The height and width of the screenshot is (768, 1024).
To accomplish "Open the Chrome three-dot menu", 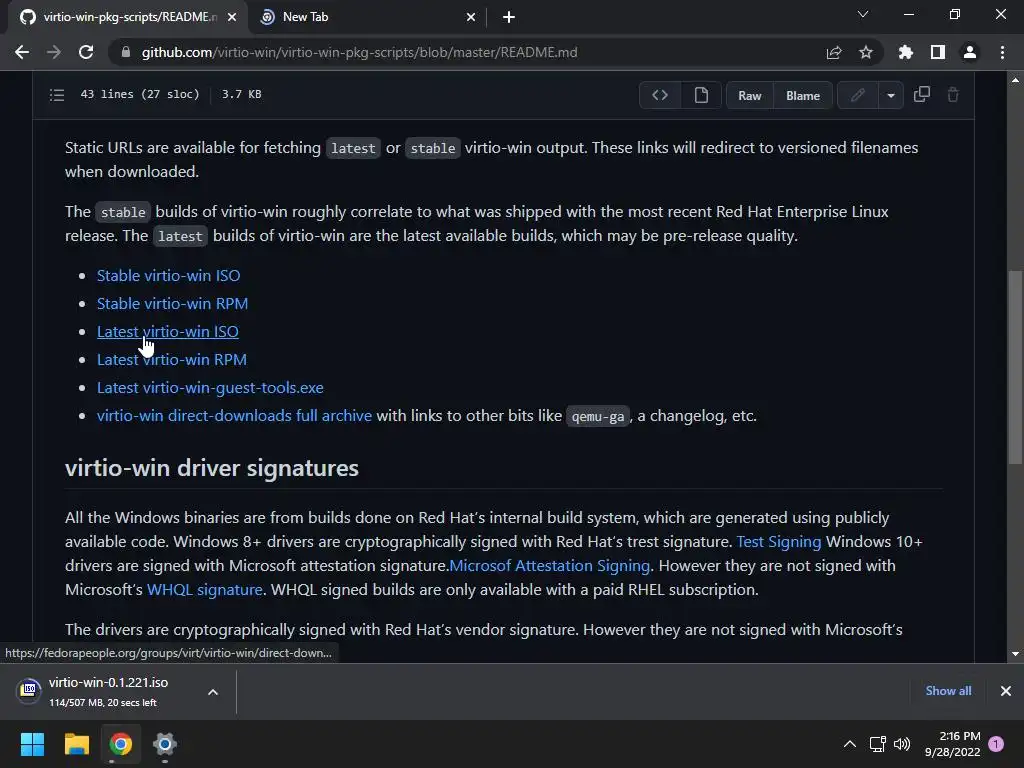I will (1002, 52).
